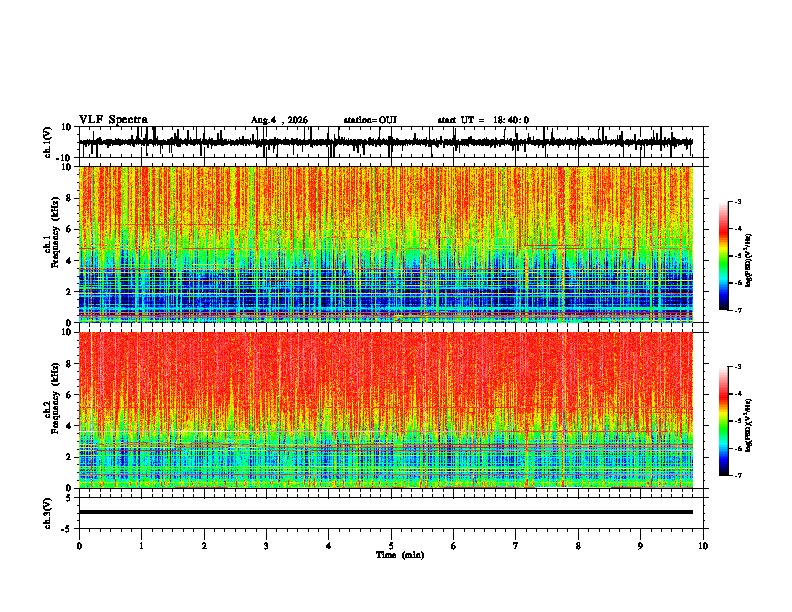Click the "-3" label on ch.1 colorbar
The image size is (792, 612).
point(737,201)
